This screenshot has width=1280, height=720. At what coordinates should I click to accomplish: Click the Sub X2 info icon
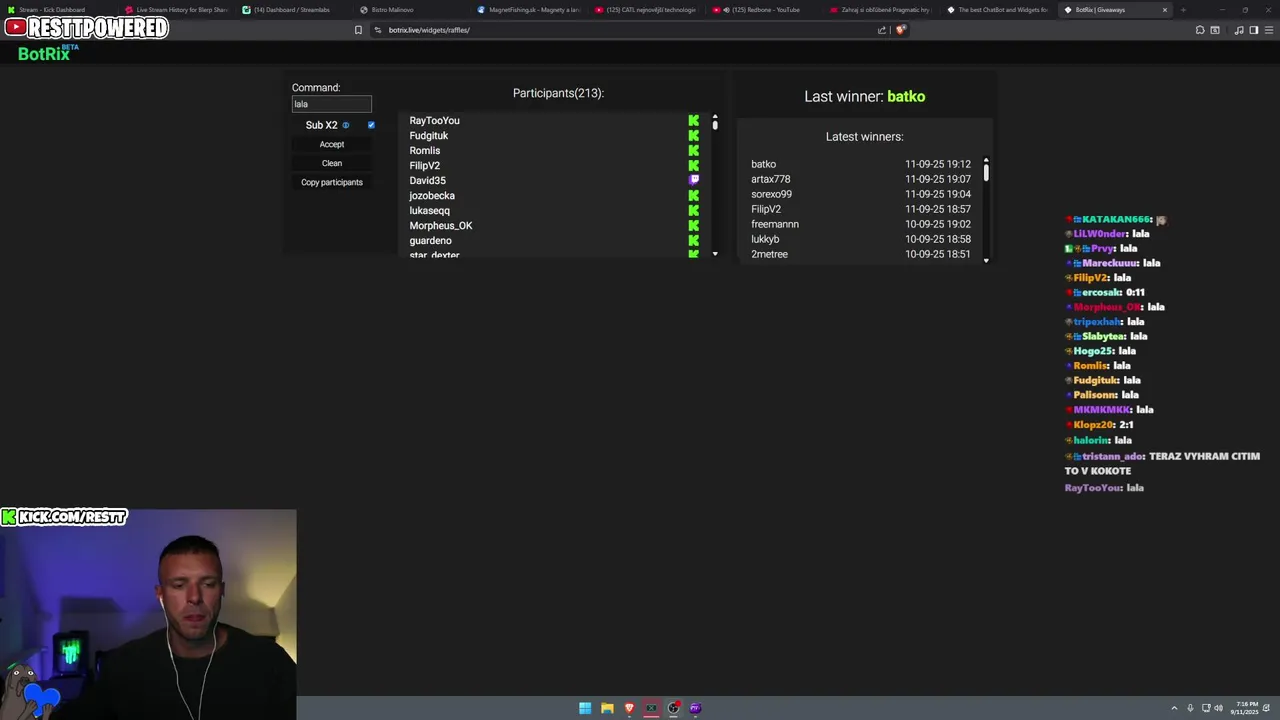click(346, 125)
